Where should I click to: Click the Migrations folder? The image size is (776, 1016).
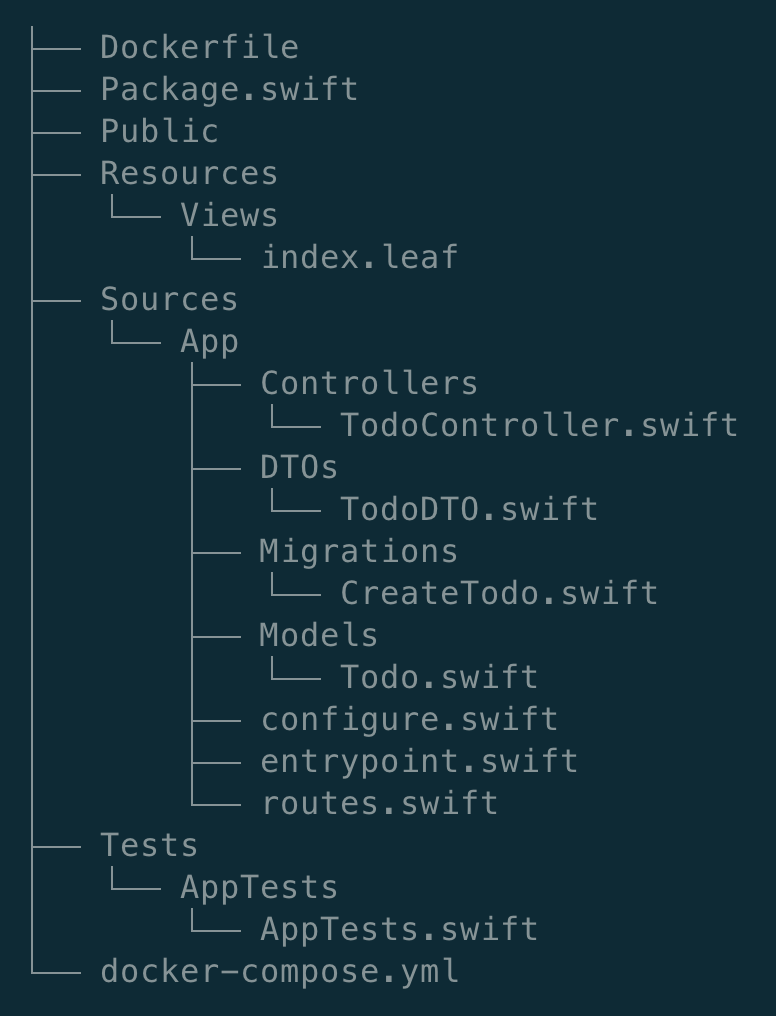coord(359,551)
